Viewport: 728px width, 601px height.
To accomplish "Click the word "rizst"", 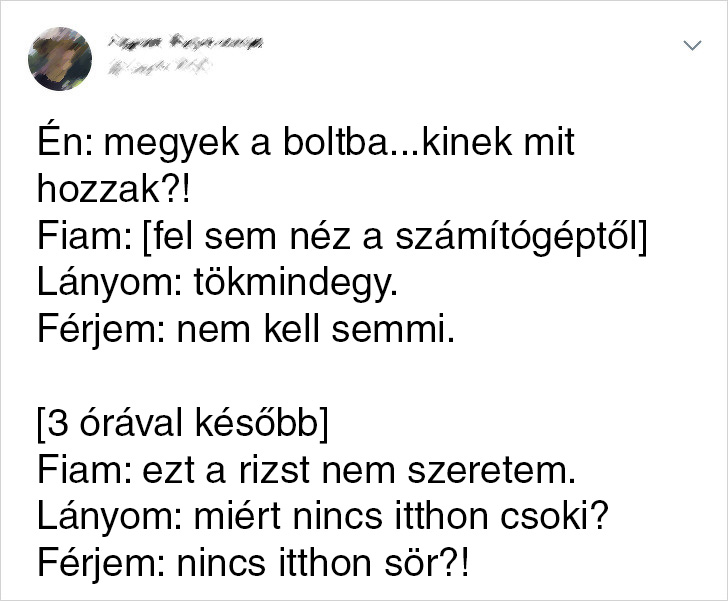I will [274, 470].
